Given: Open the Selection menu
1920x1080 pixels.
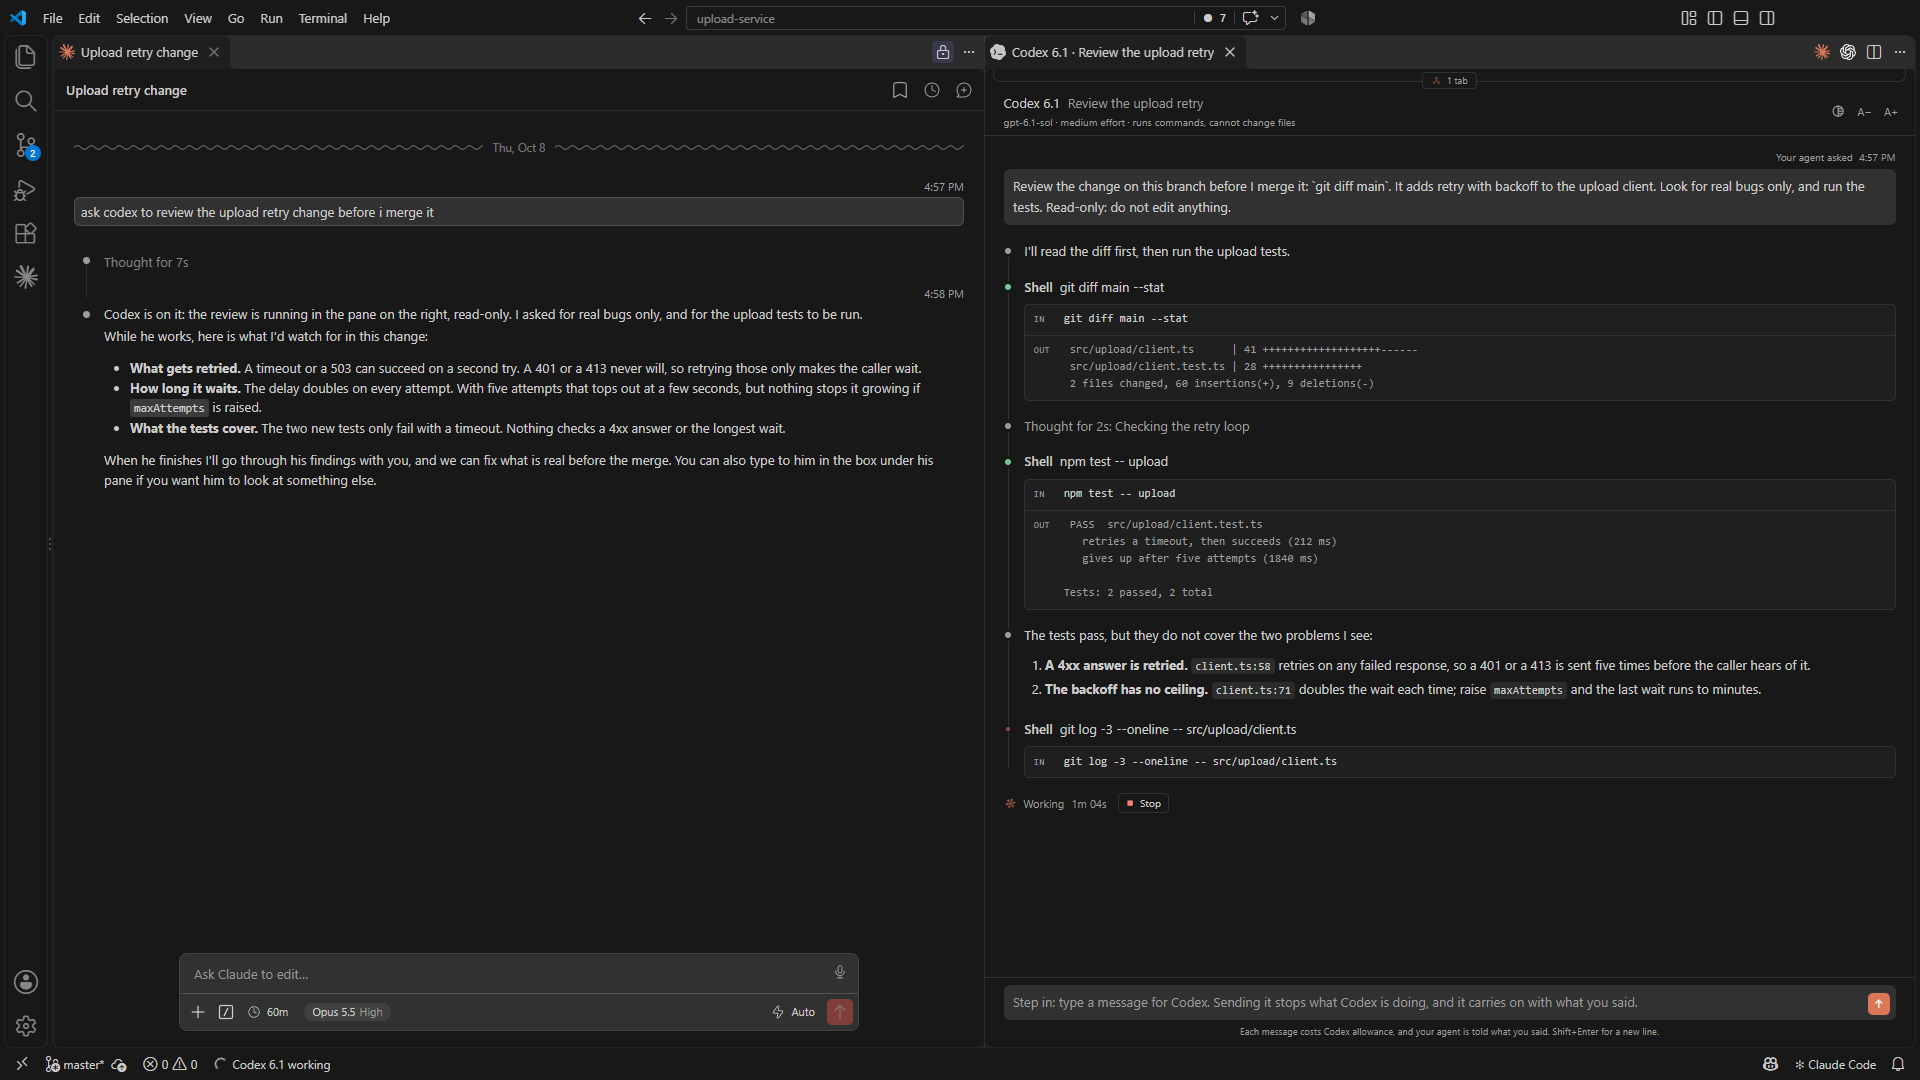Looking at the screenshot, I should 142,18.
